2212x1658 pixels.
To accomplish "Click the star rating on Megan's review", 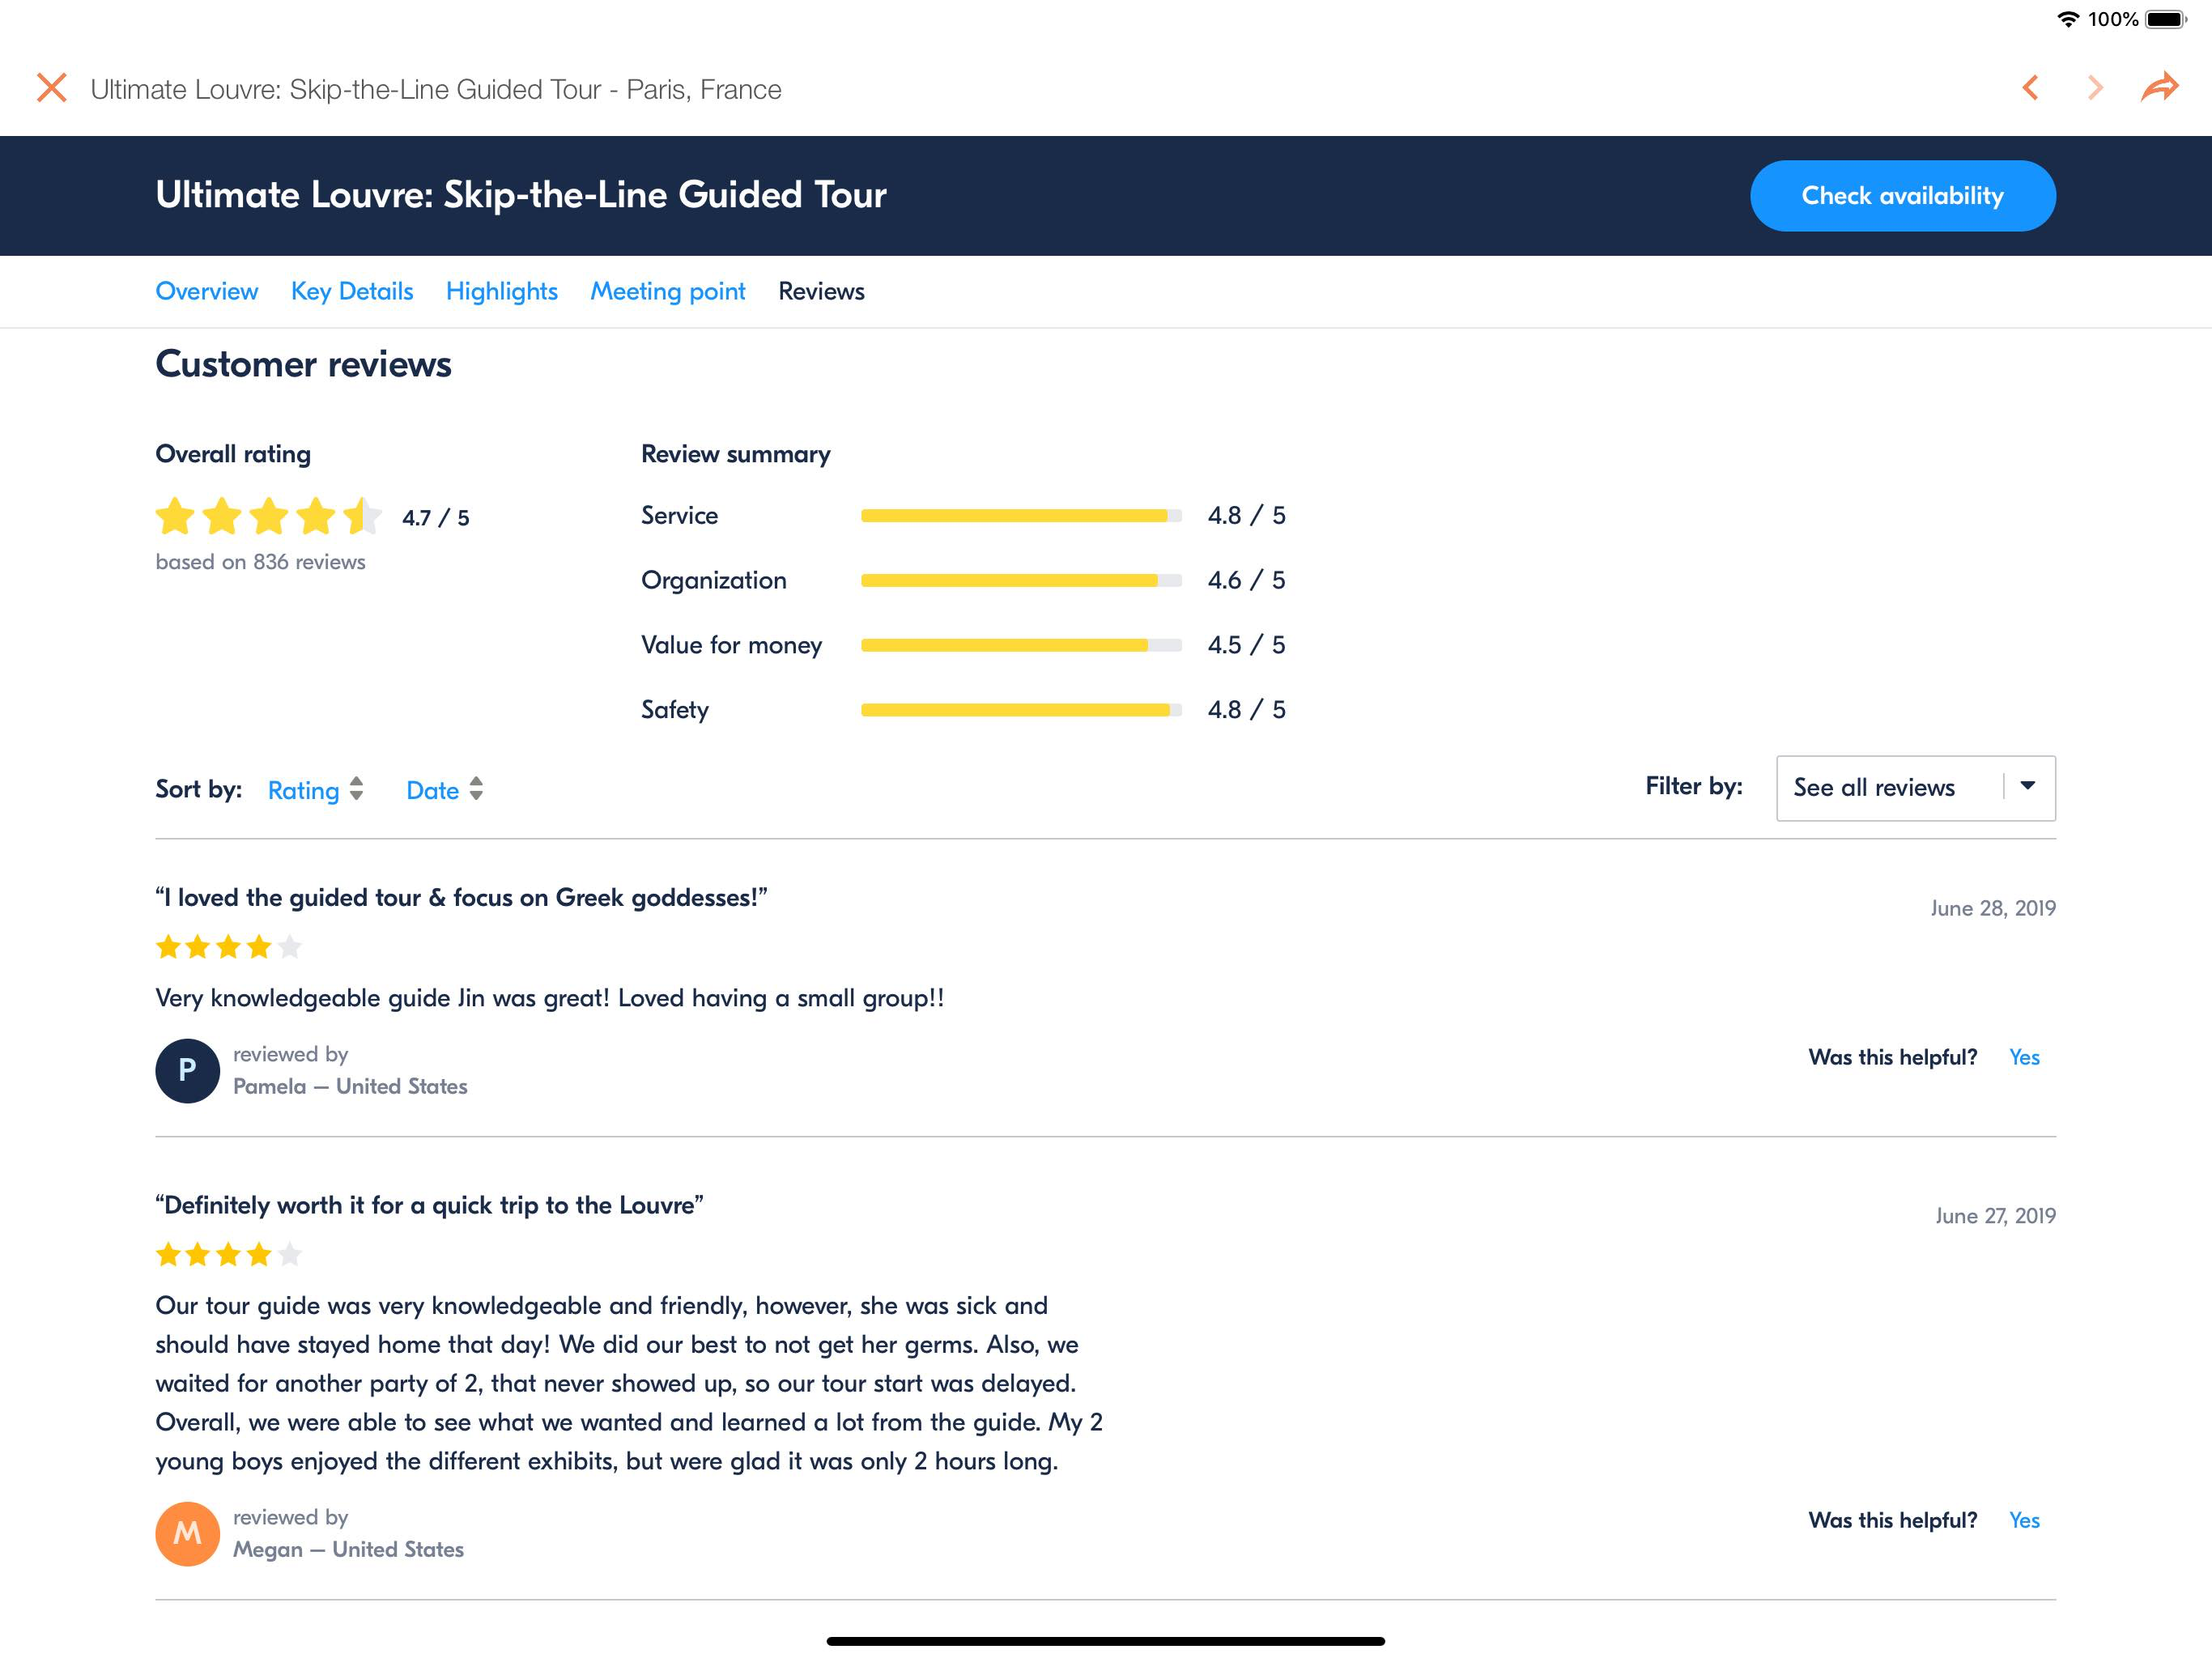I will 229,1254.
